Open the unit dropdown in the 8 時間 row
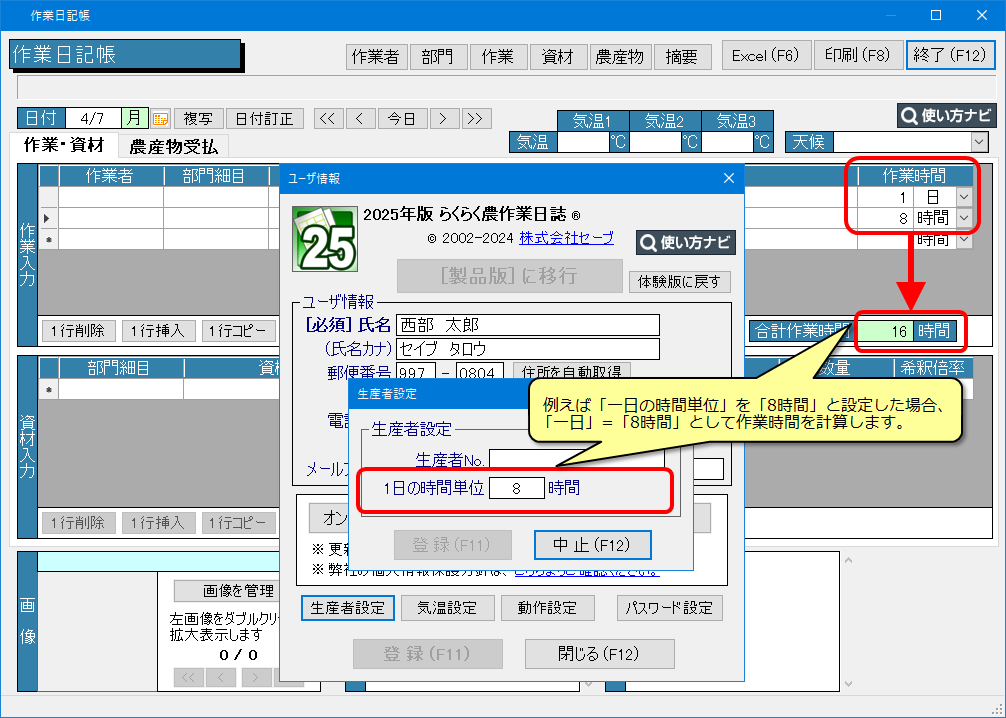The height and width of the screenshot is (718, 1006). pos(964,217)
